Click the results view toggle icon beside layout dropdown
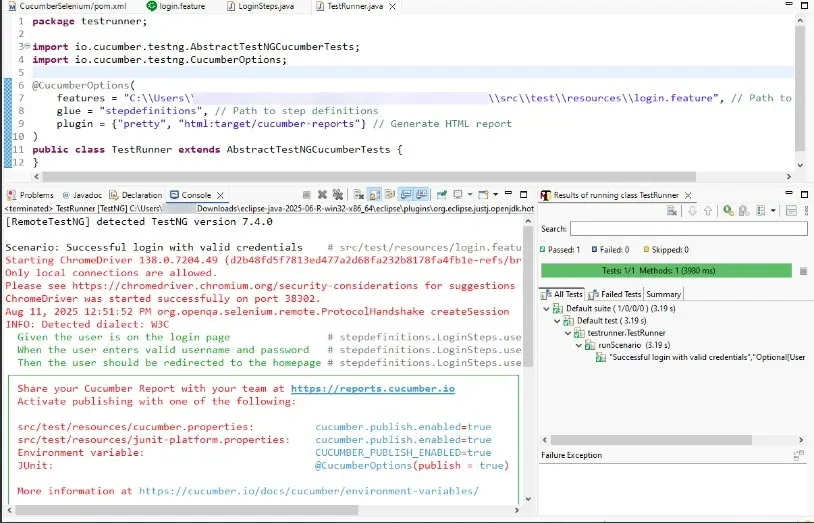This screenshot has width=814, height=523. 791,211
